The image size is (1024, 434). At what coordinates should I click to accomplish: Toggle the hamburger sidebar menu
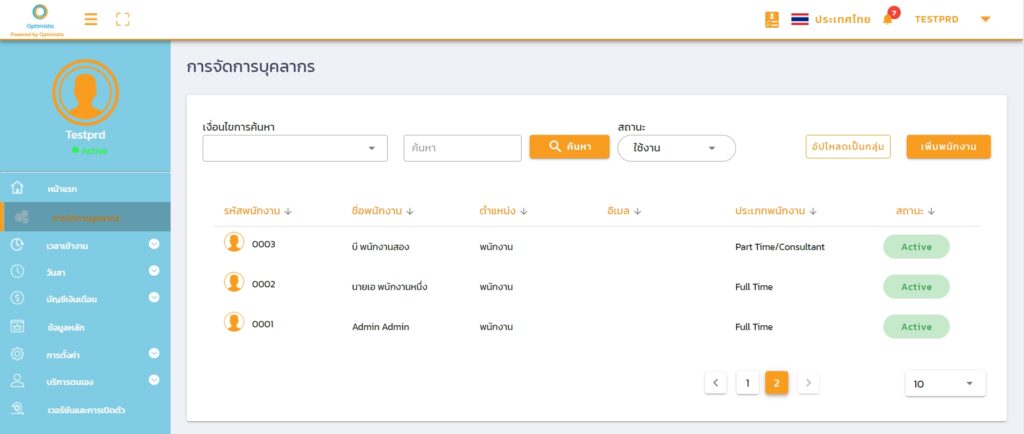[91, 19]
